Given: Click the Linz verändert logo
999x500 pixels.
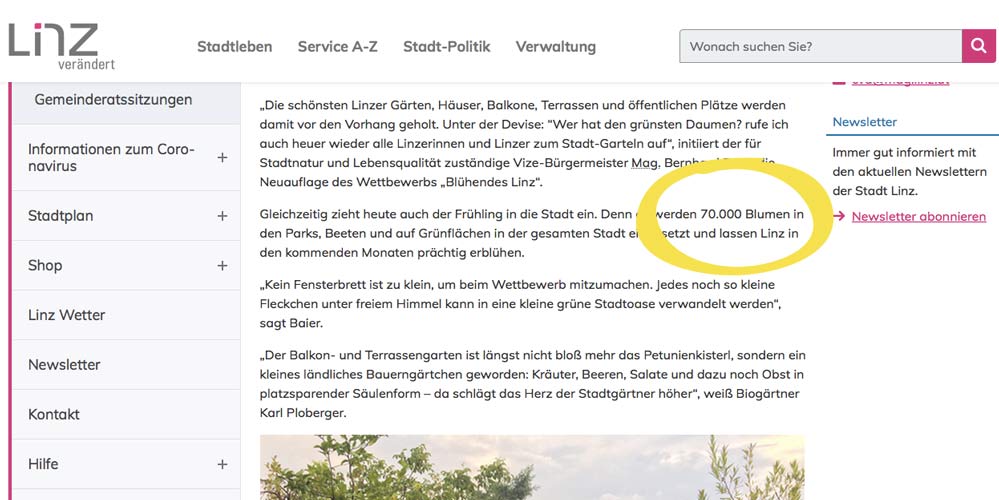Looking at the screenshot, I should click(61, 46).
